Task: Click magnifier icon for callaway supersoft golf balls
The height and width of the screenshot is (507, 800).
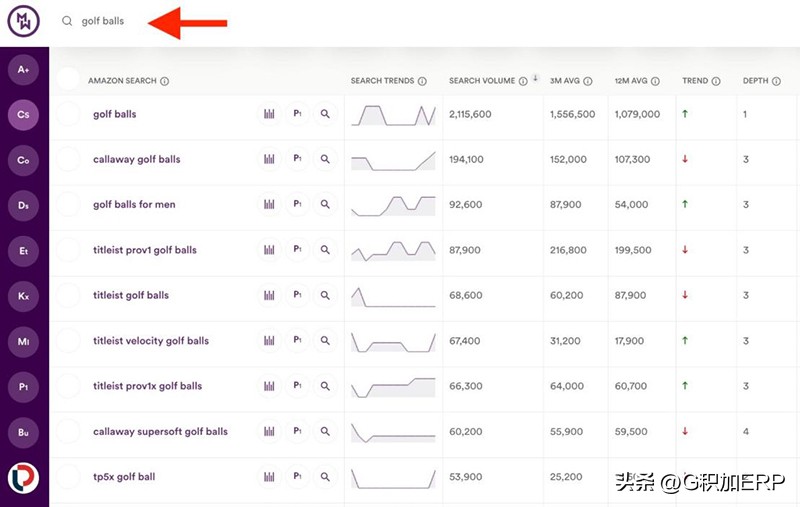Action: (x=325, y=431)
